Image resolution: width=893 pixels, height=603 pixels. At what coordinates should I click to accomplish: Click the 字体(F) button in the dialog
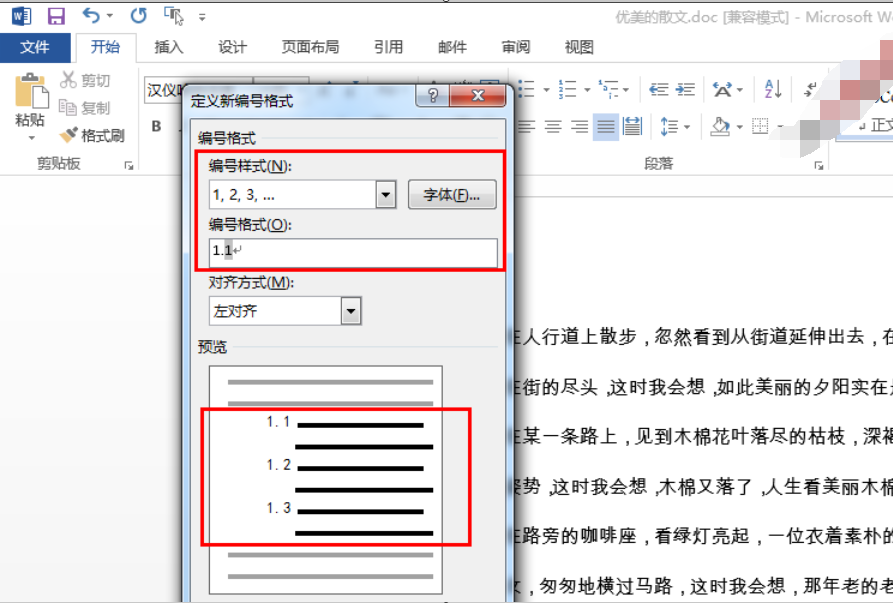coord(450,194)
